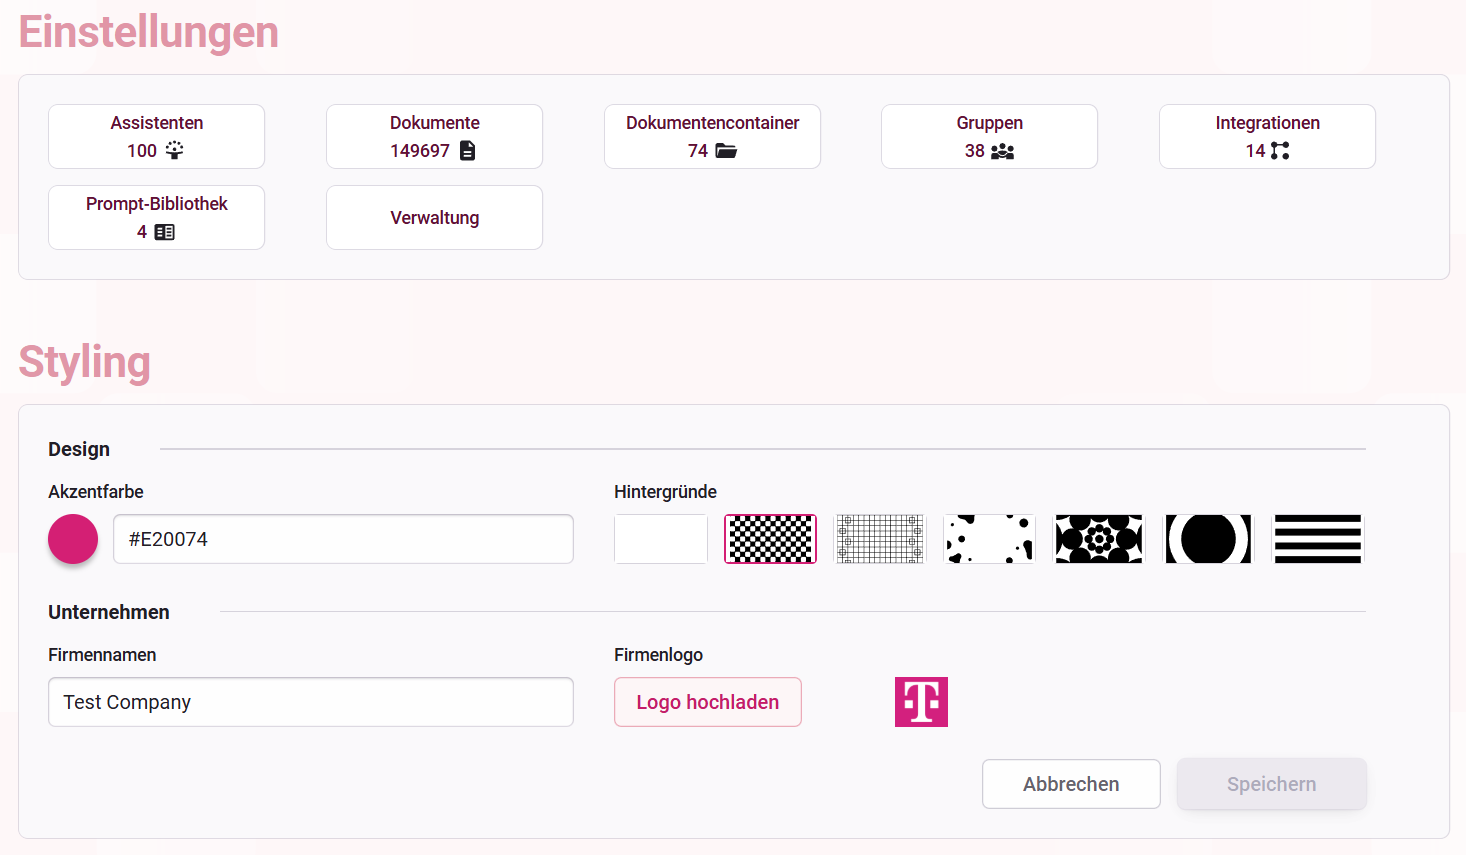
Task: Open the Integrationen tile
Action: [1267, 137]
